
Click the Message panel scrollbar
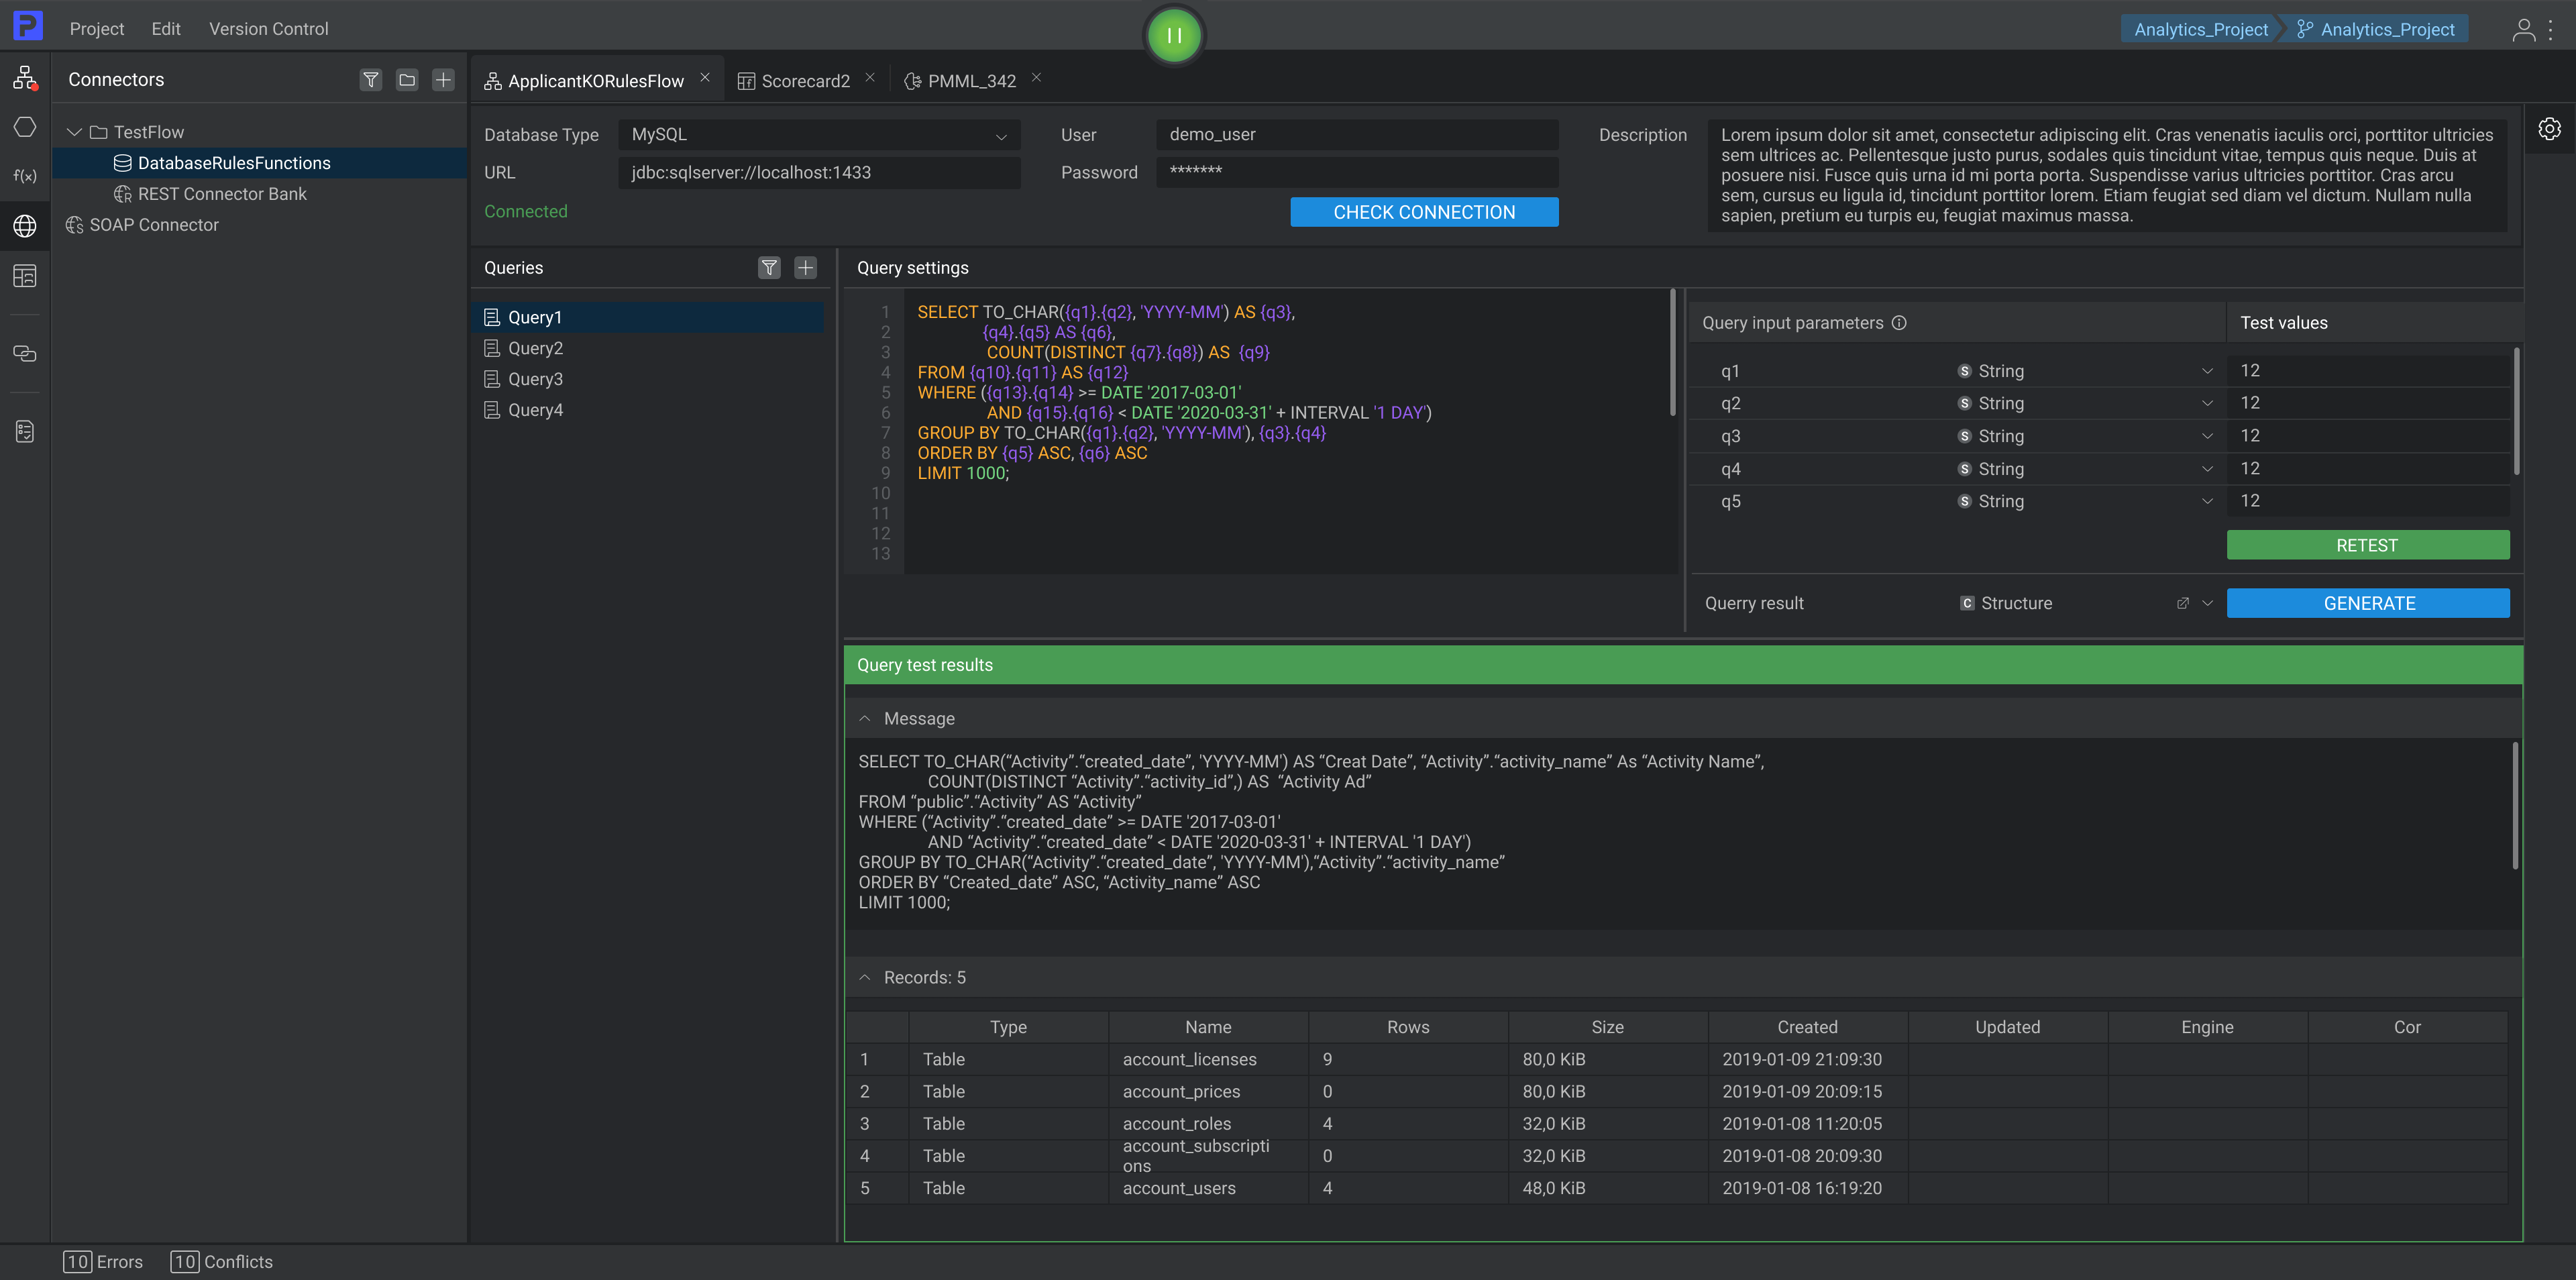pyautogui.click(x=2516, y=806)
